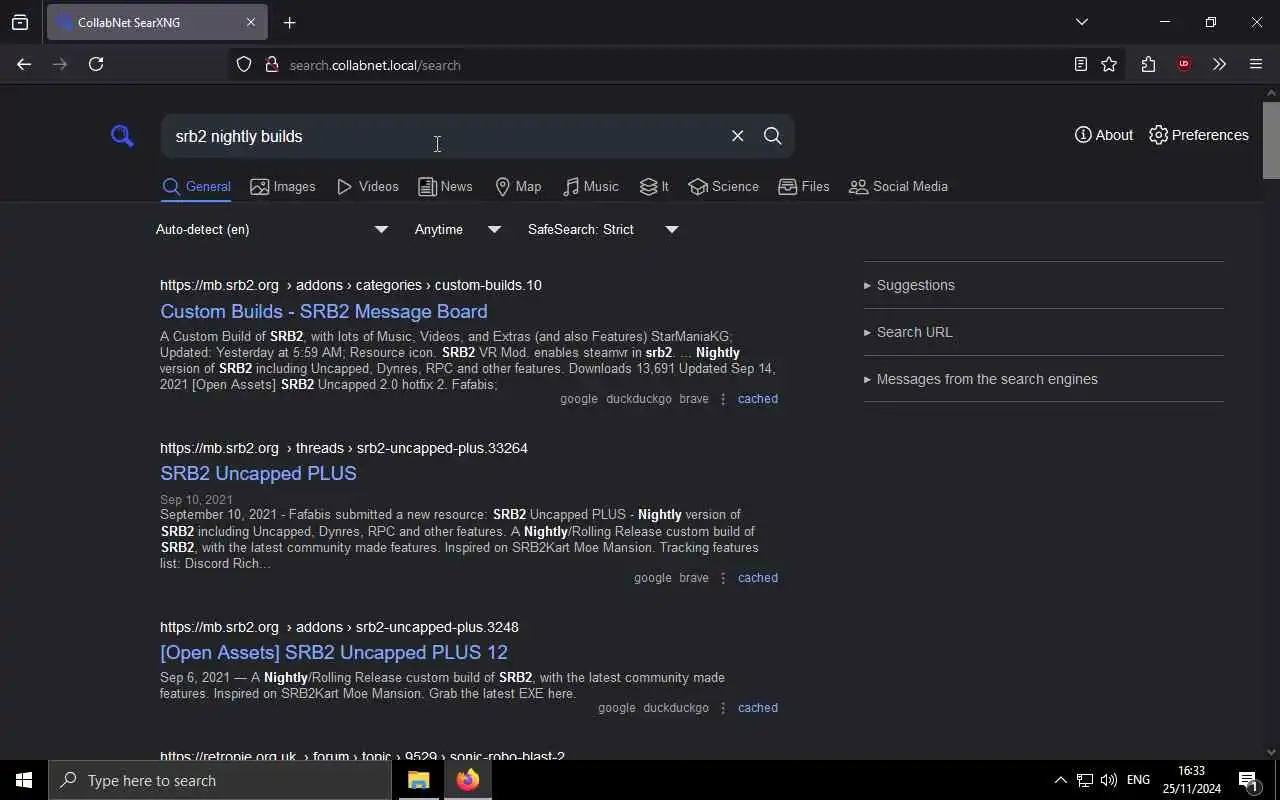Image resolution: width=1280 pixels, height=800 pixels.
Task: Expand Messages from the search engines
Action: (981, 379)
